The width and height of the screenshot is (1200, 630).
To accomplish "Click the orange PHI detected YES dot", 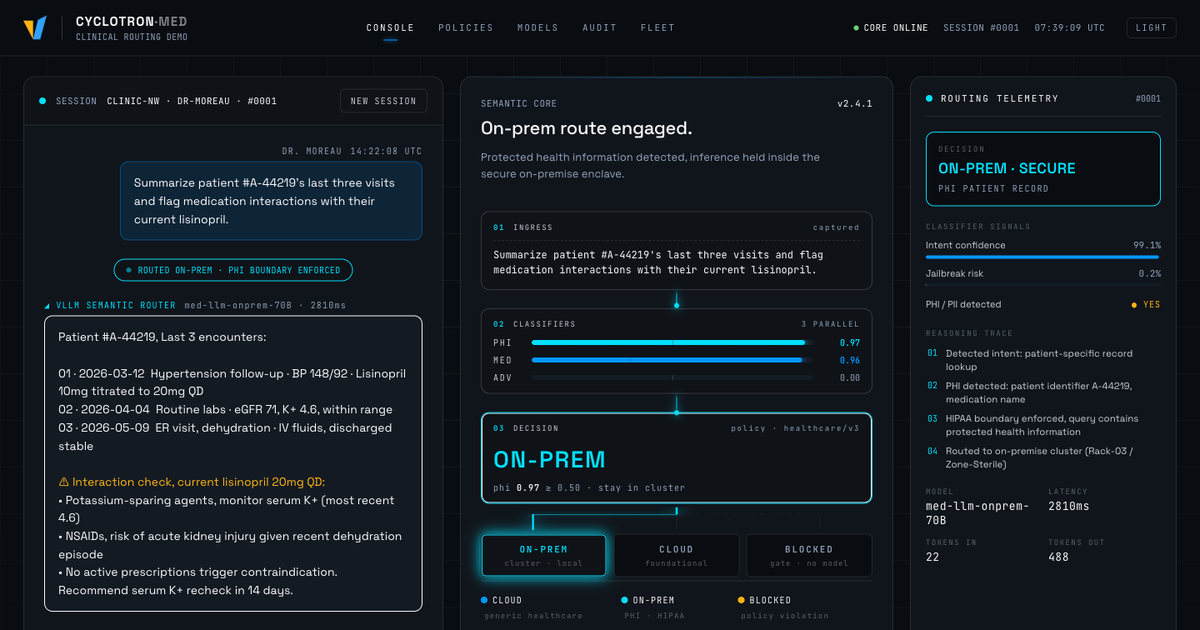I will click(1134, 305).
